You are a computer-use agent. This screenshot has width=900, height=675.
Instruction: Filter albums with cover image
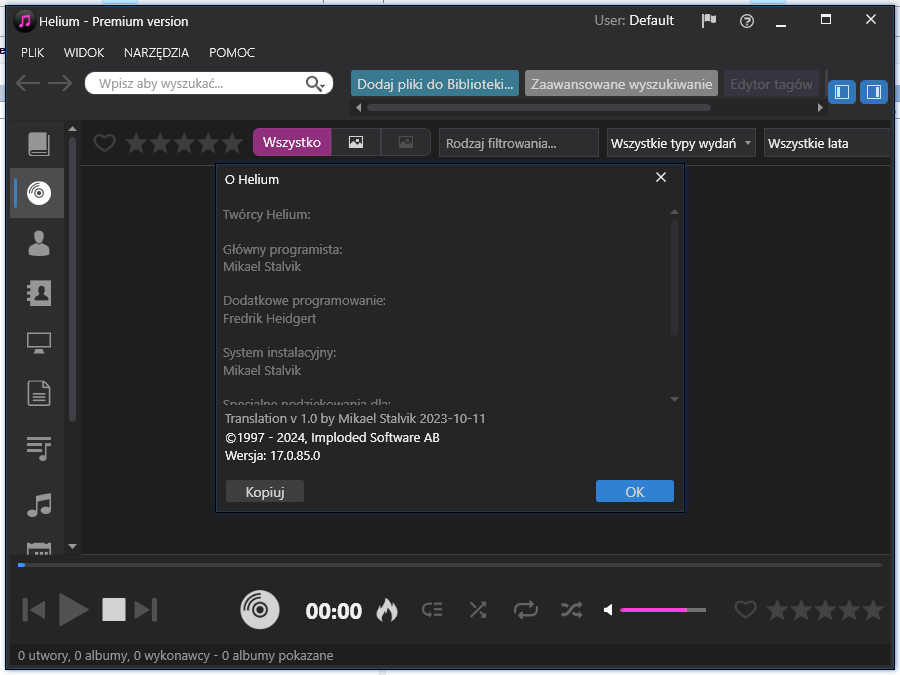pyautogui.click(x=356, y=142)
